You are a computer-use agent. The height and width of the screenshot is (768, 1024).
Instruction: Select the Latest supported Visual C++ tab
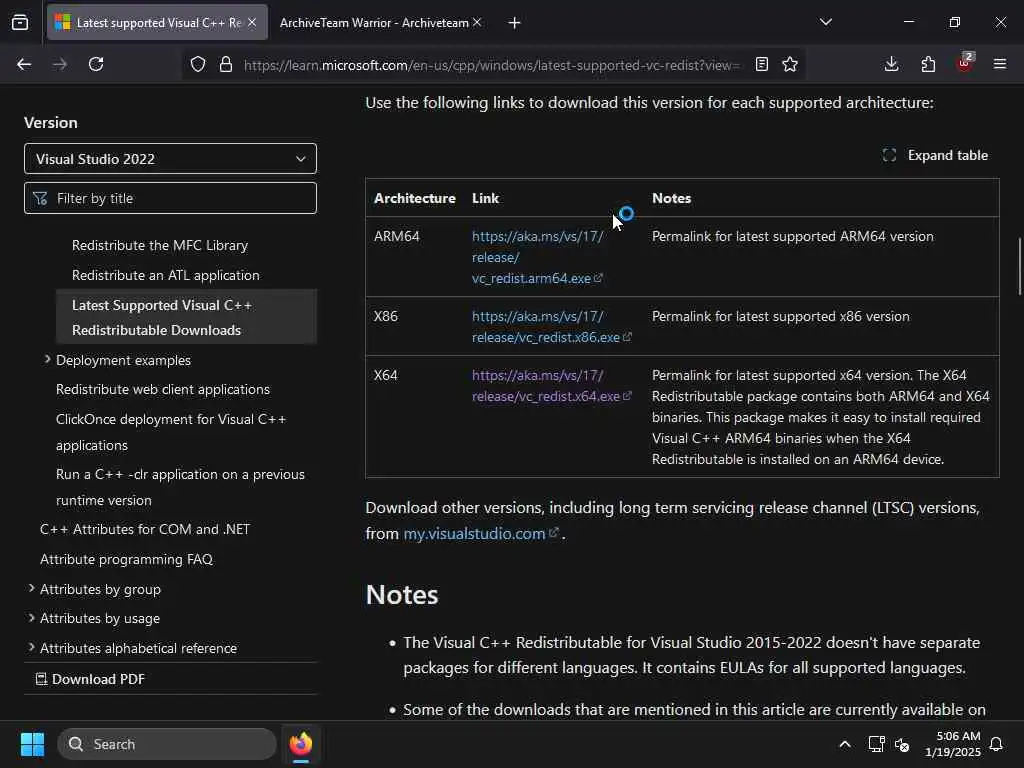click(157, 23)
